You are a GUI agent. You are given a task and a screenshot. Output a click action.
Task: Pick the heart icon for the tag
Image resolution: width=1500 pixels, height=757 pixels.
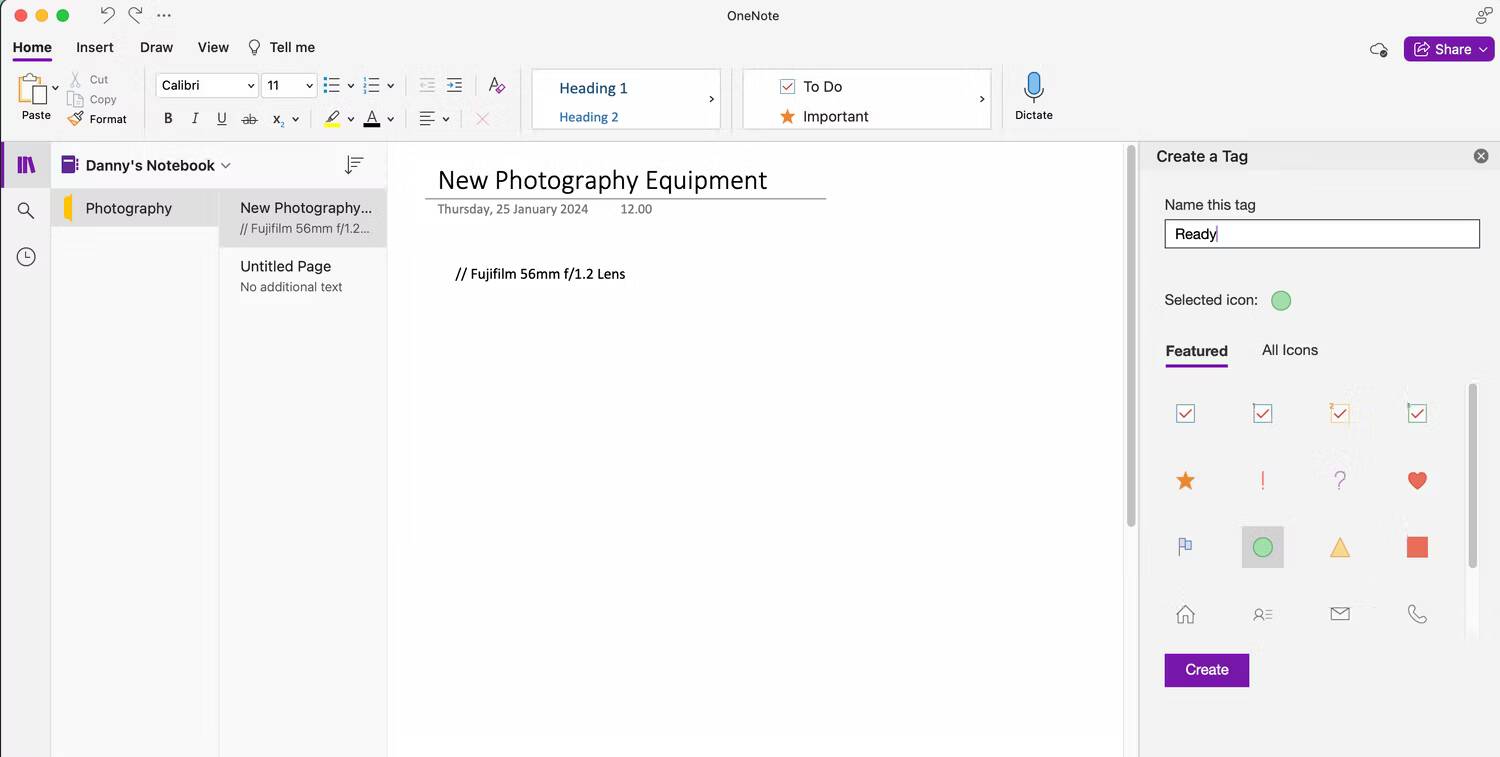coord(1417,480)
